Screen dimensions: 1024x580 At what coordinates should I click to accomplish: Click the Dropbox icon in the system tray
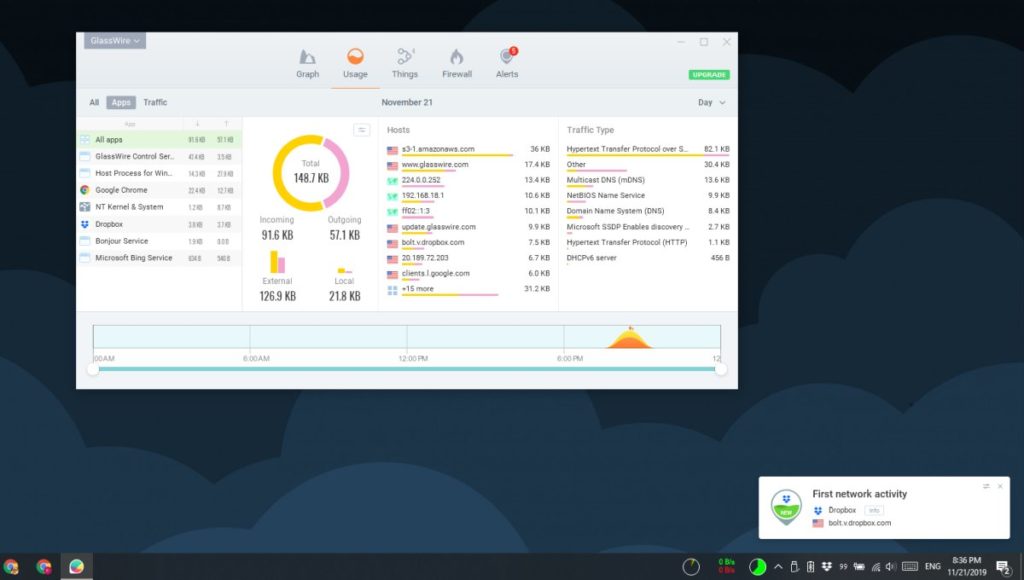pos(826,565)
